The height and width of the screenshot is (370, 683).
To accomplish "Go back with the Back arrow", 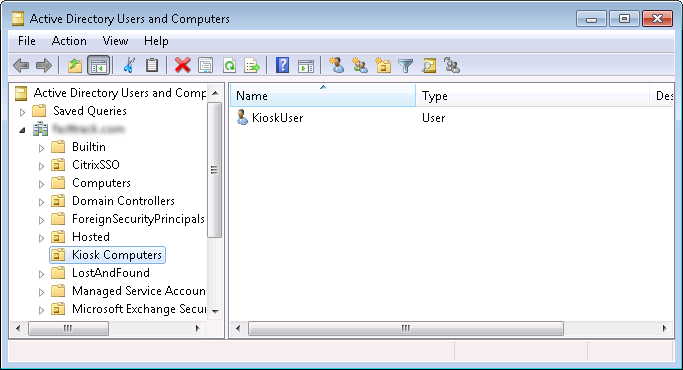I will pyautogui.click(x=21, y=66).
